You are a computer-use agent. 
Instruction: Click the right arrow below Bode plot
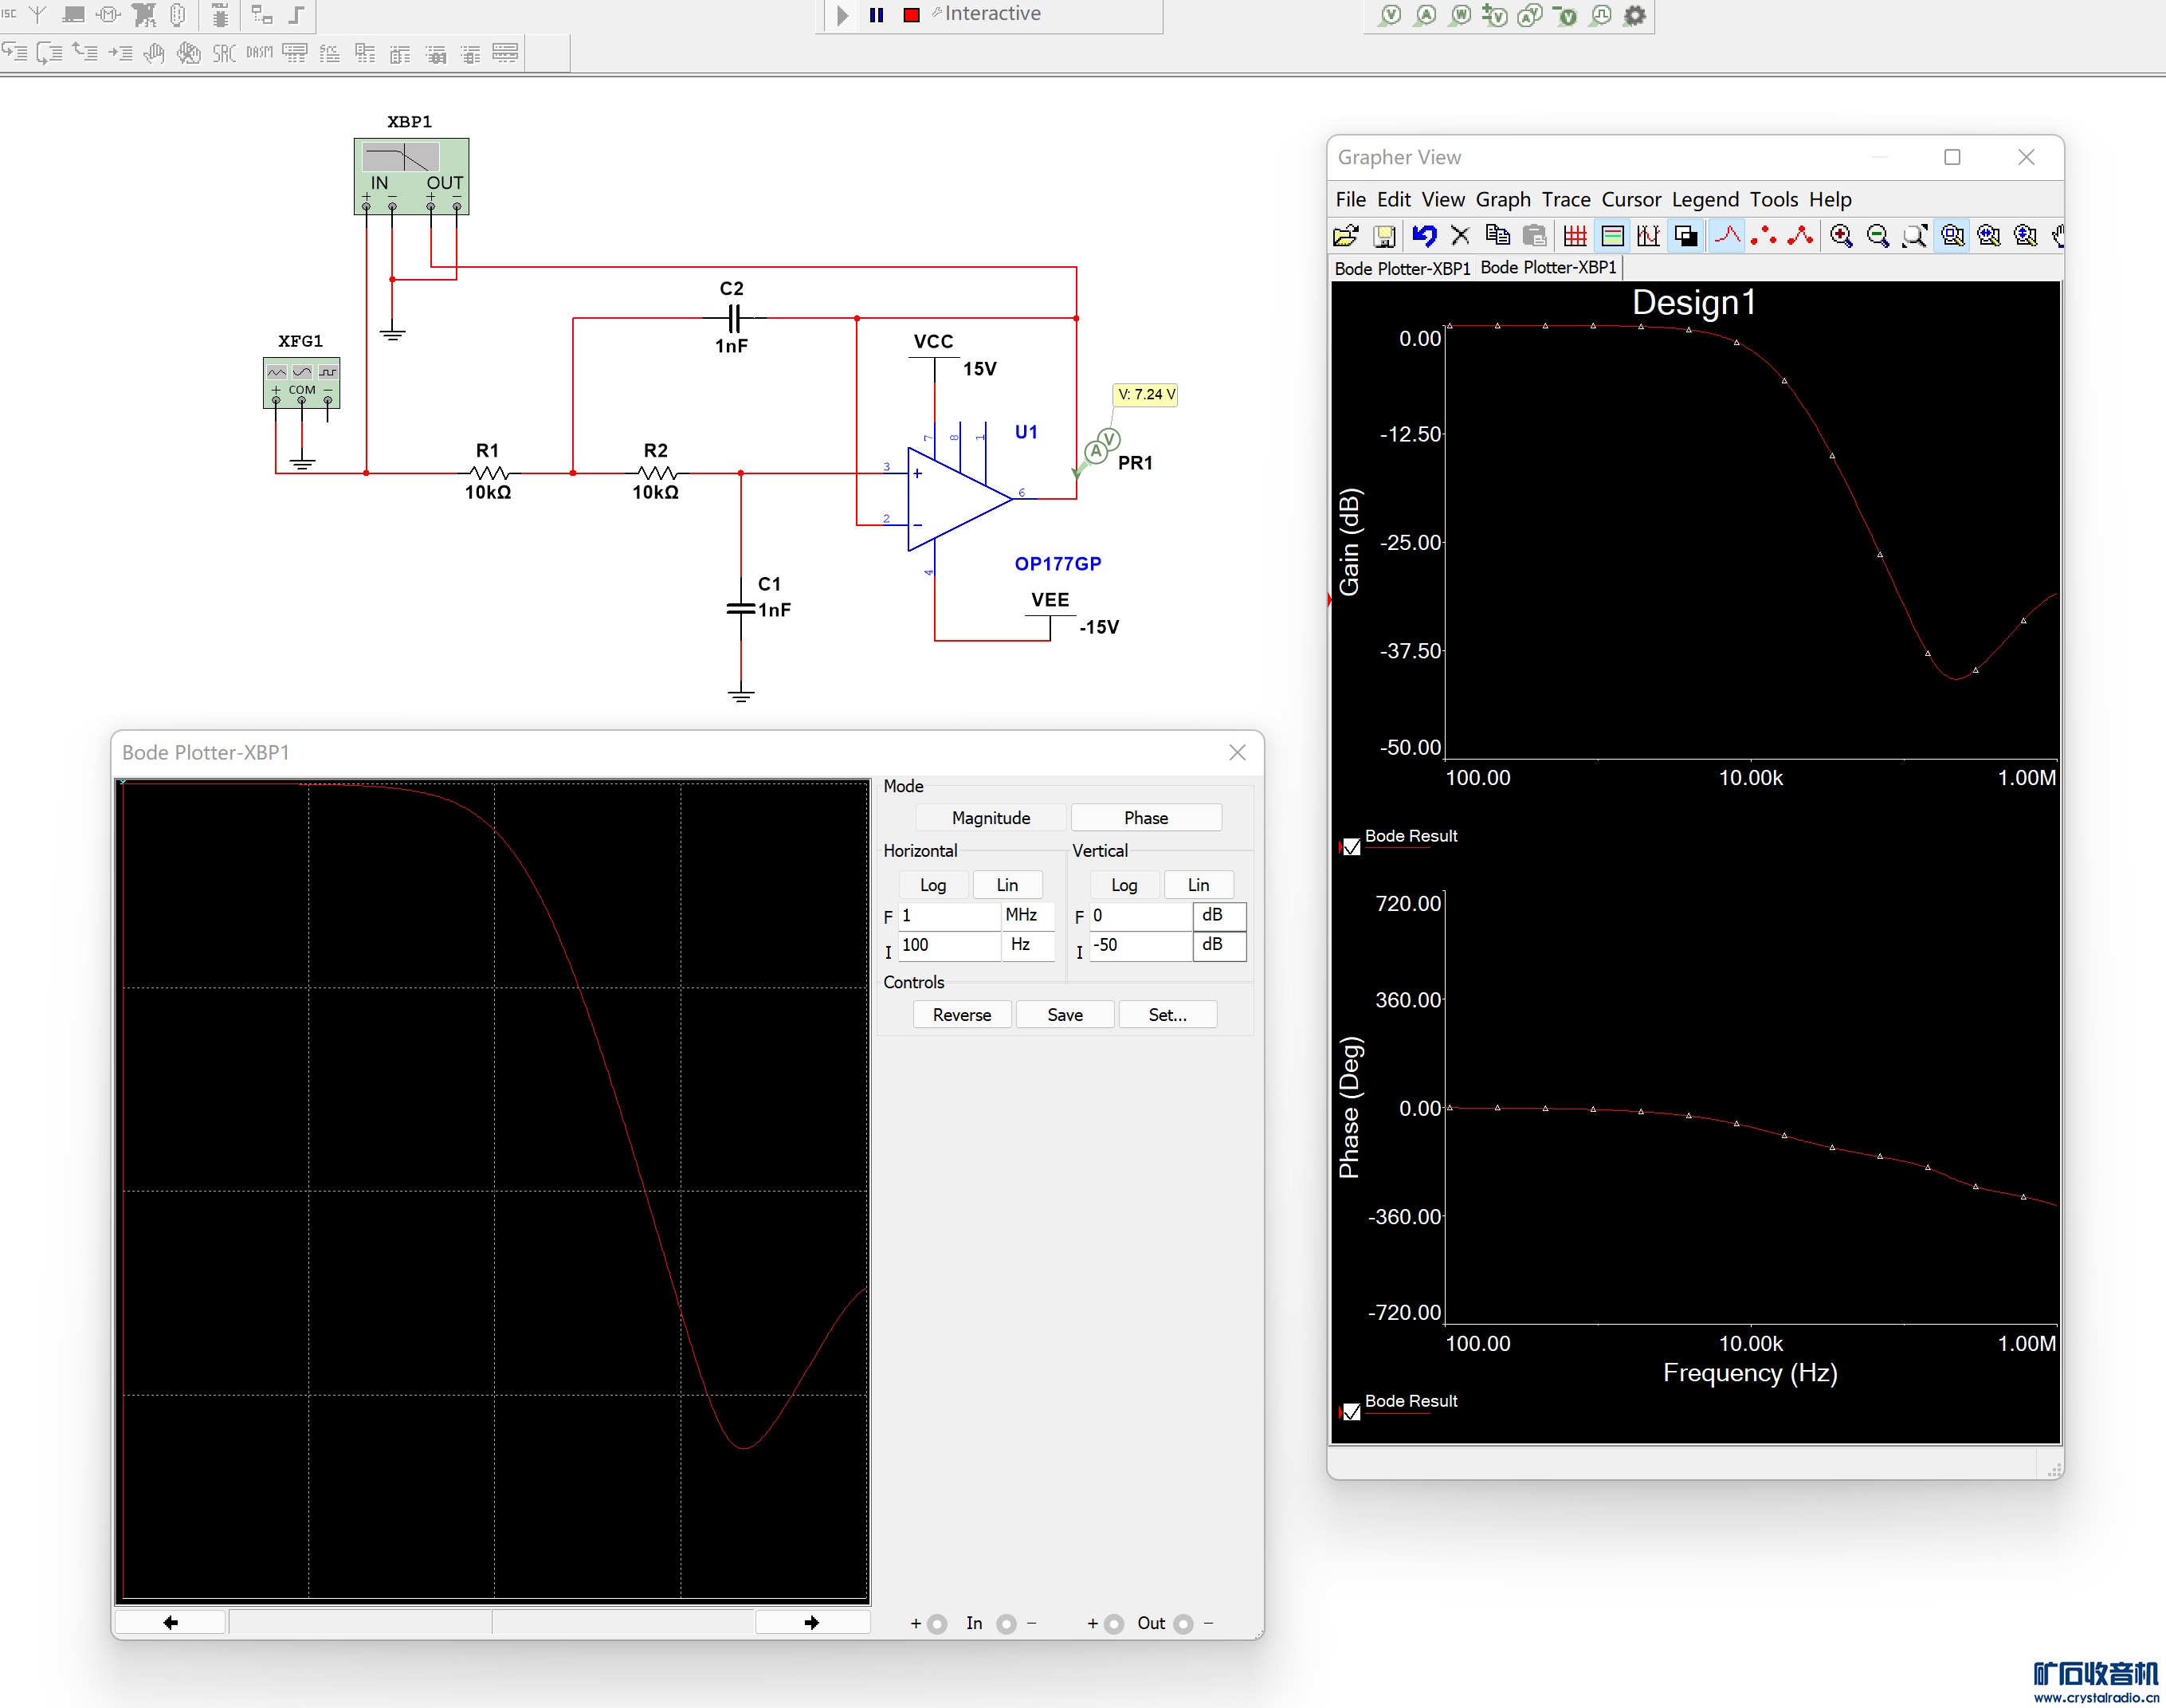(x=811, y=1622)
